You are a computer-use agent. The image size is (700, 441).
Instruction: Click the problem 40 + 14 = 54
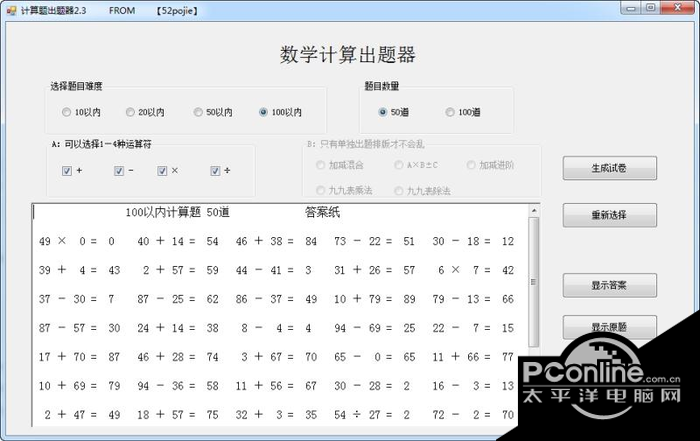tap(178, 241)
